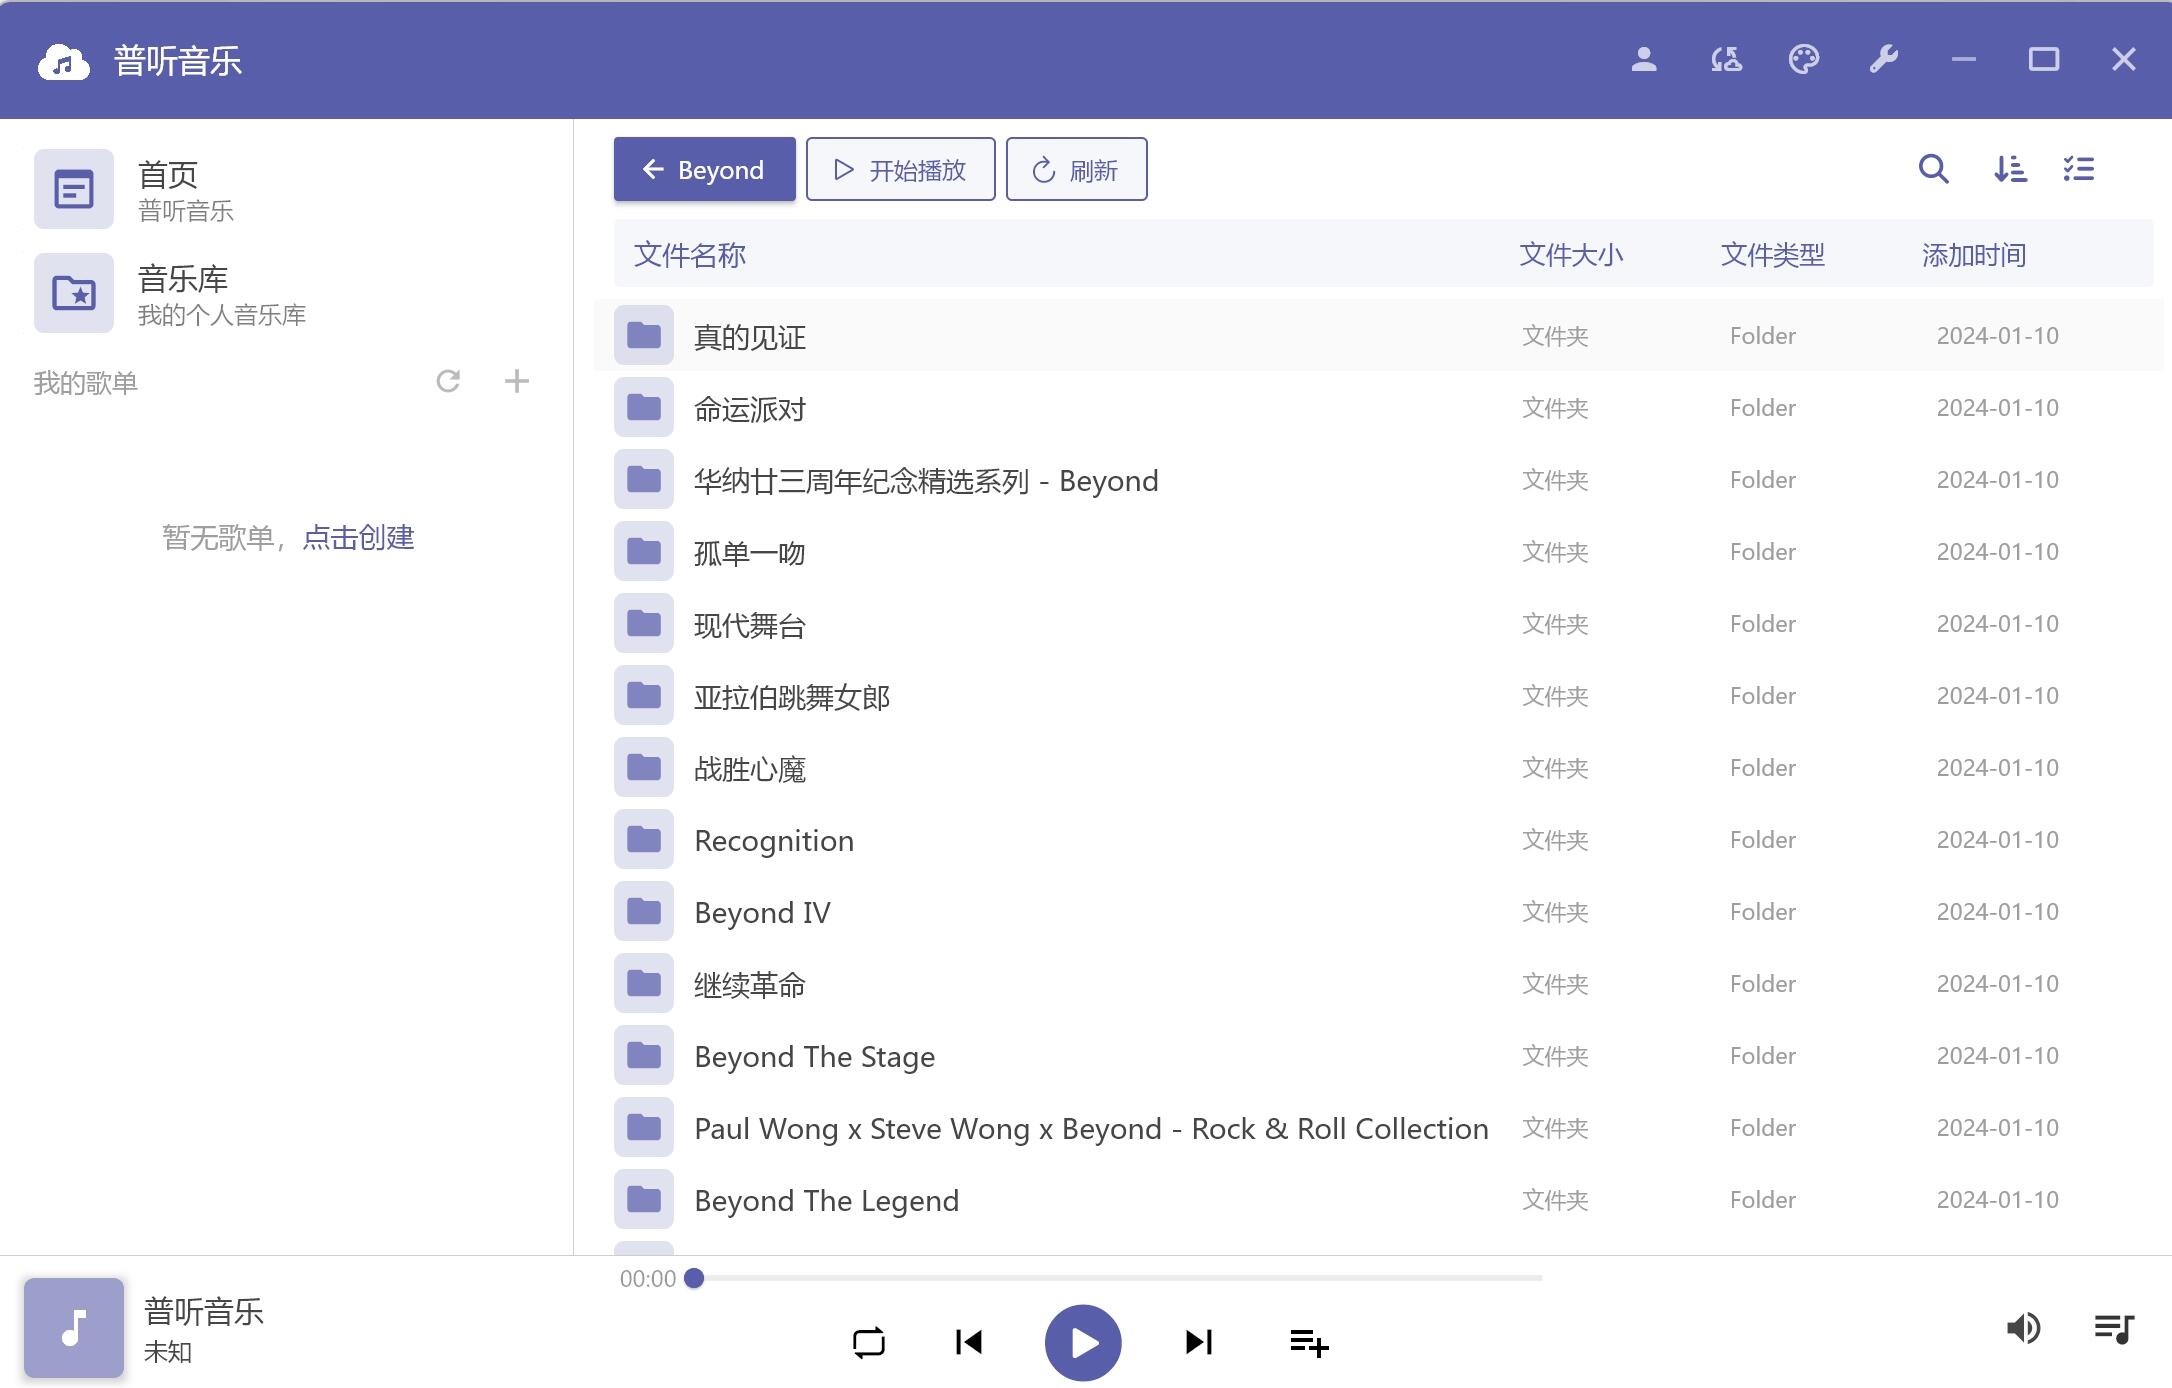This screenshot has height=1388, width=2172.
Task: Open settings wrench icon
Action: 1884,60
